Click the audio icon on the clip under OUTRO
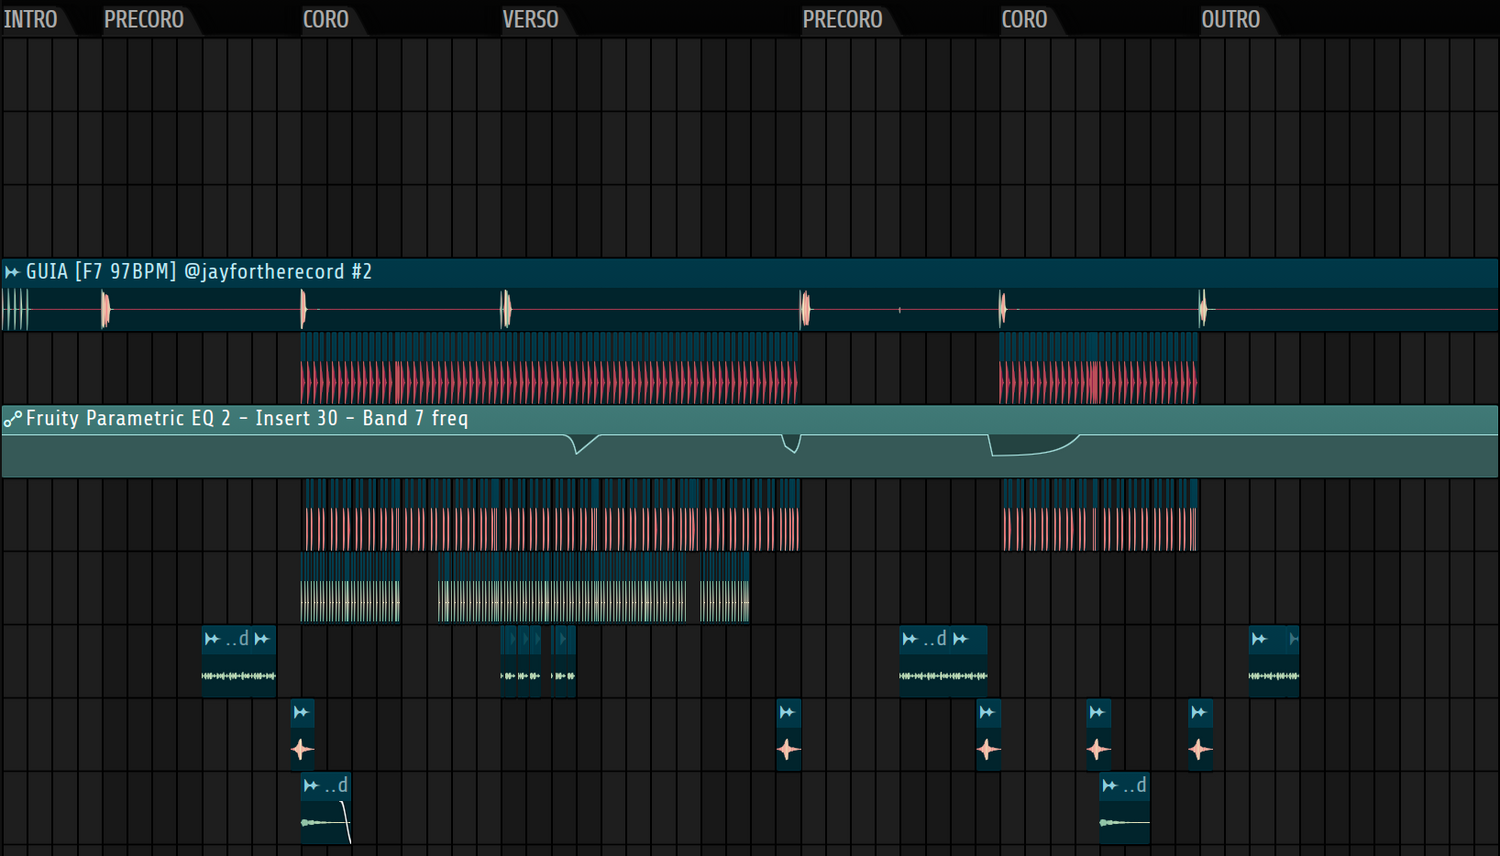 1259,639
